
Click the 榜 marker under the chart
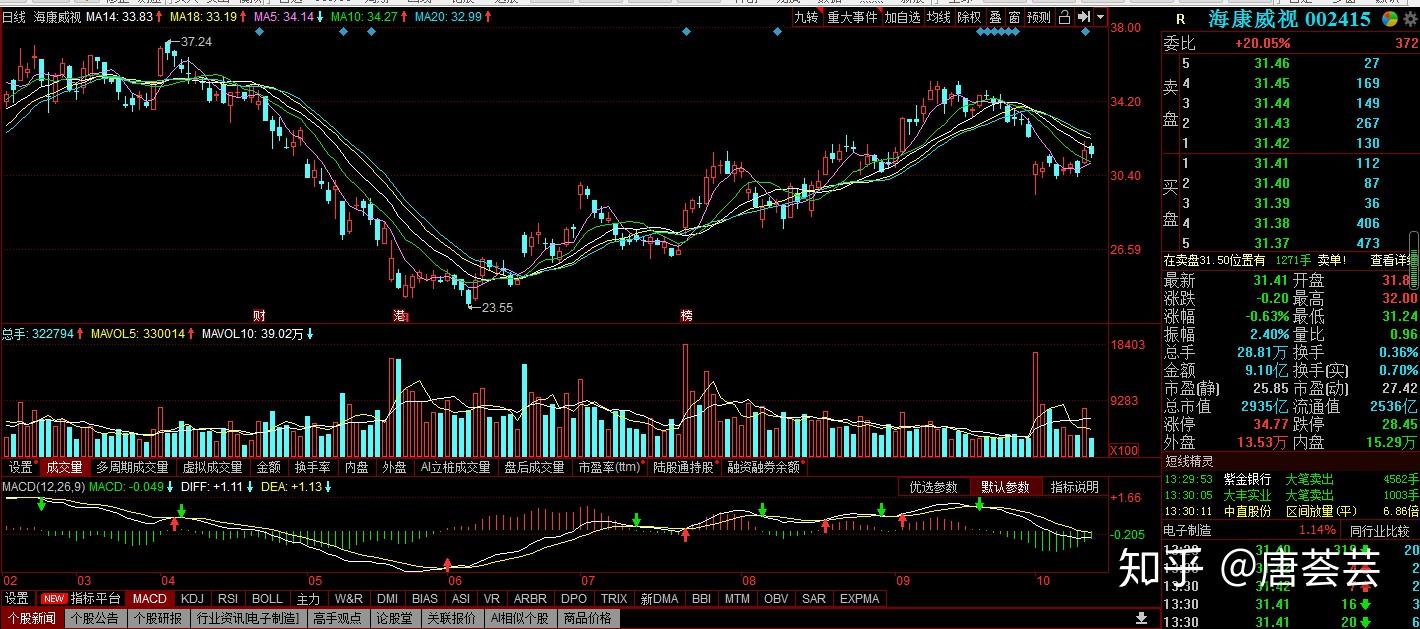[x=686, y=315]
